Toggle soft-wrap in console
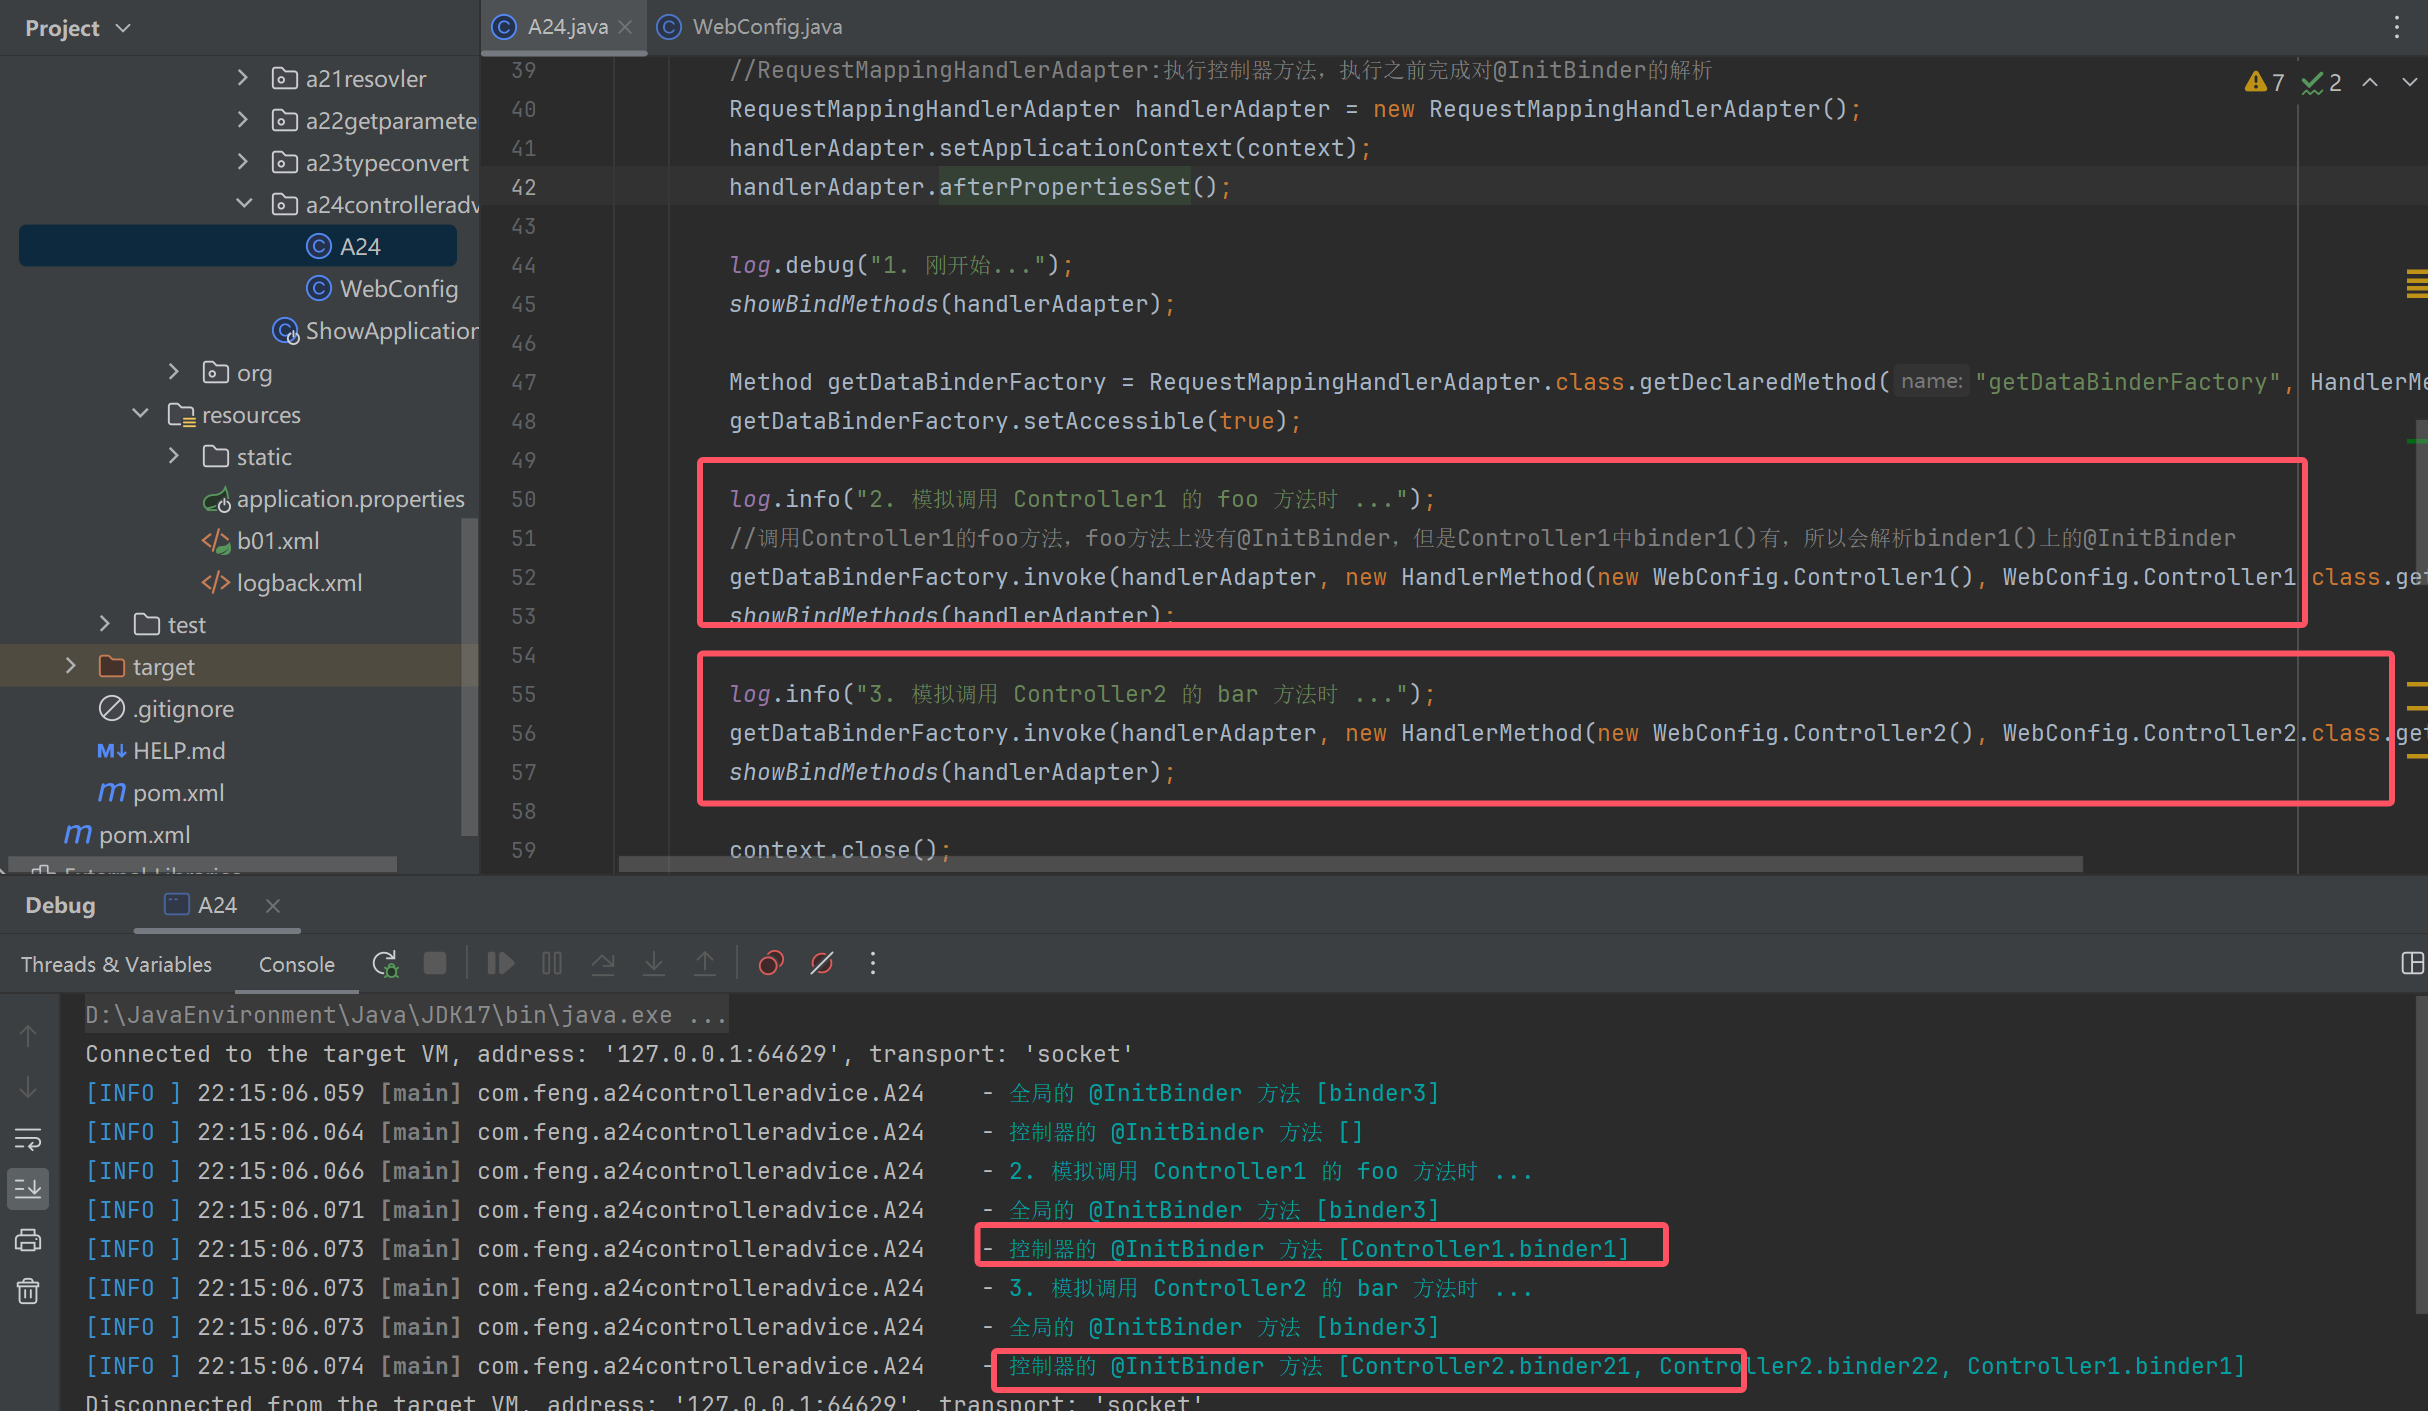Image resolution: width=2428 pixels, height=1411 pixels. (x=28, y=1138)
